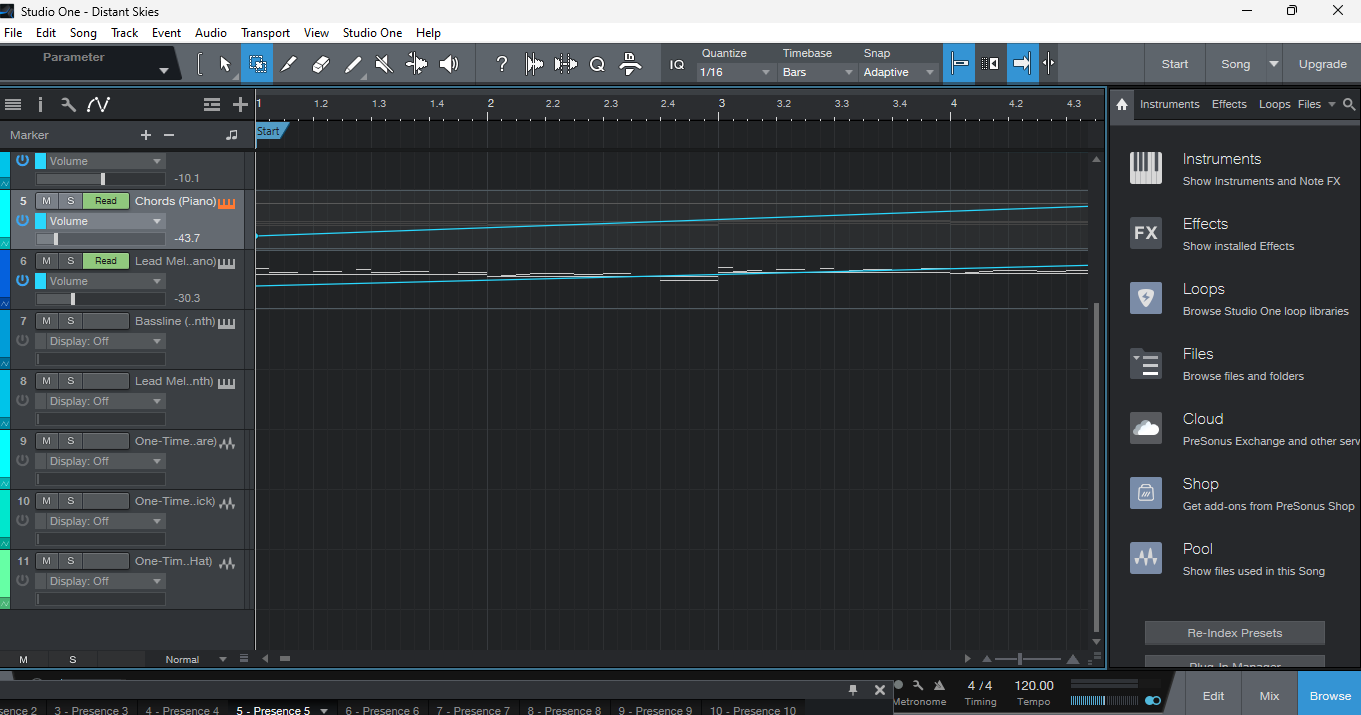This screenshot has width=1361, height=715.
Task: Select the Arrow tool
Action: (225, 64)
